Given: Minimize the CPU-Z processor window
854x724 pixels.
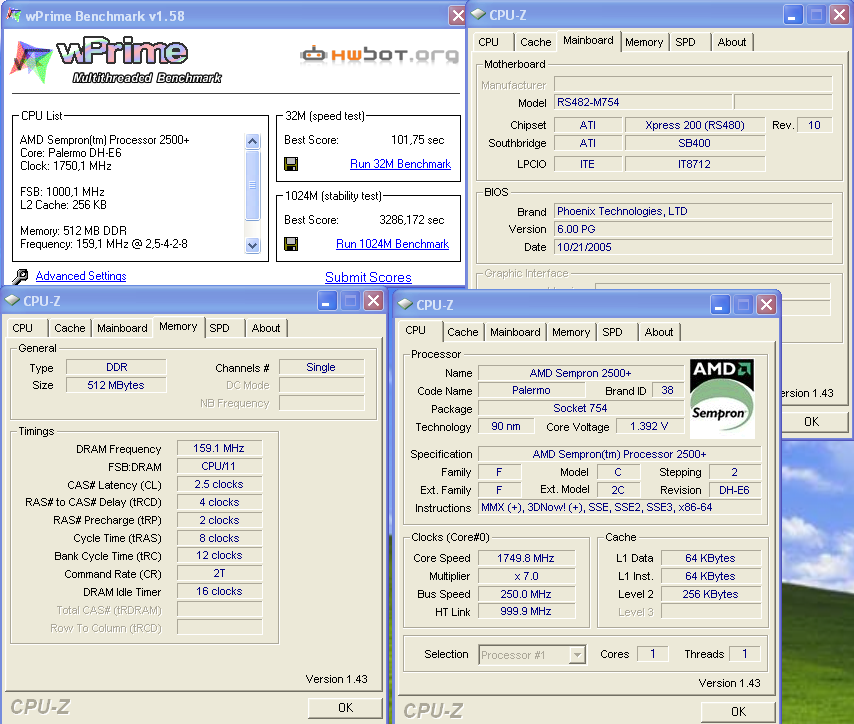Looking at the screenshot, I should [x=719, y=305].
